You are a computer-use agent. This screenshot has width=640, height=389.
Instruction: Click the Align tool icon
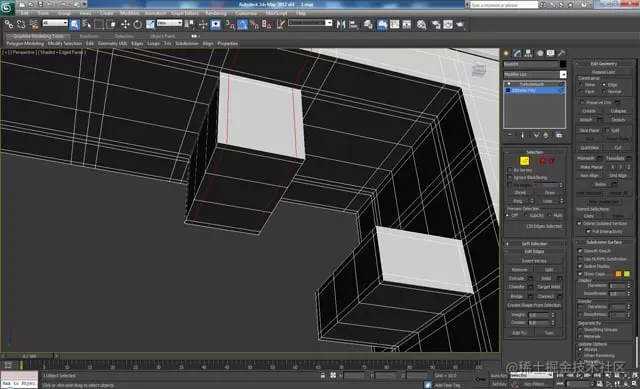click(x=353, y=24)
